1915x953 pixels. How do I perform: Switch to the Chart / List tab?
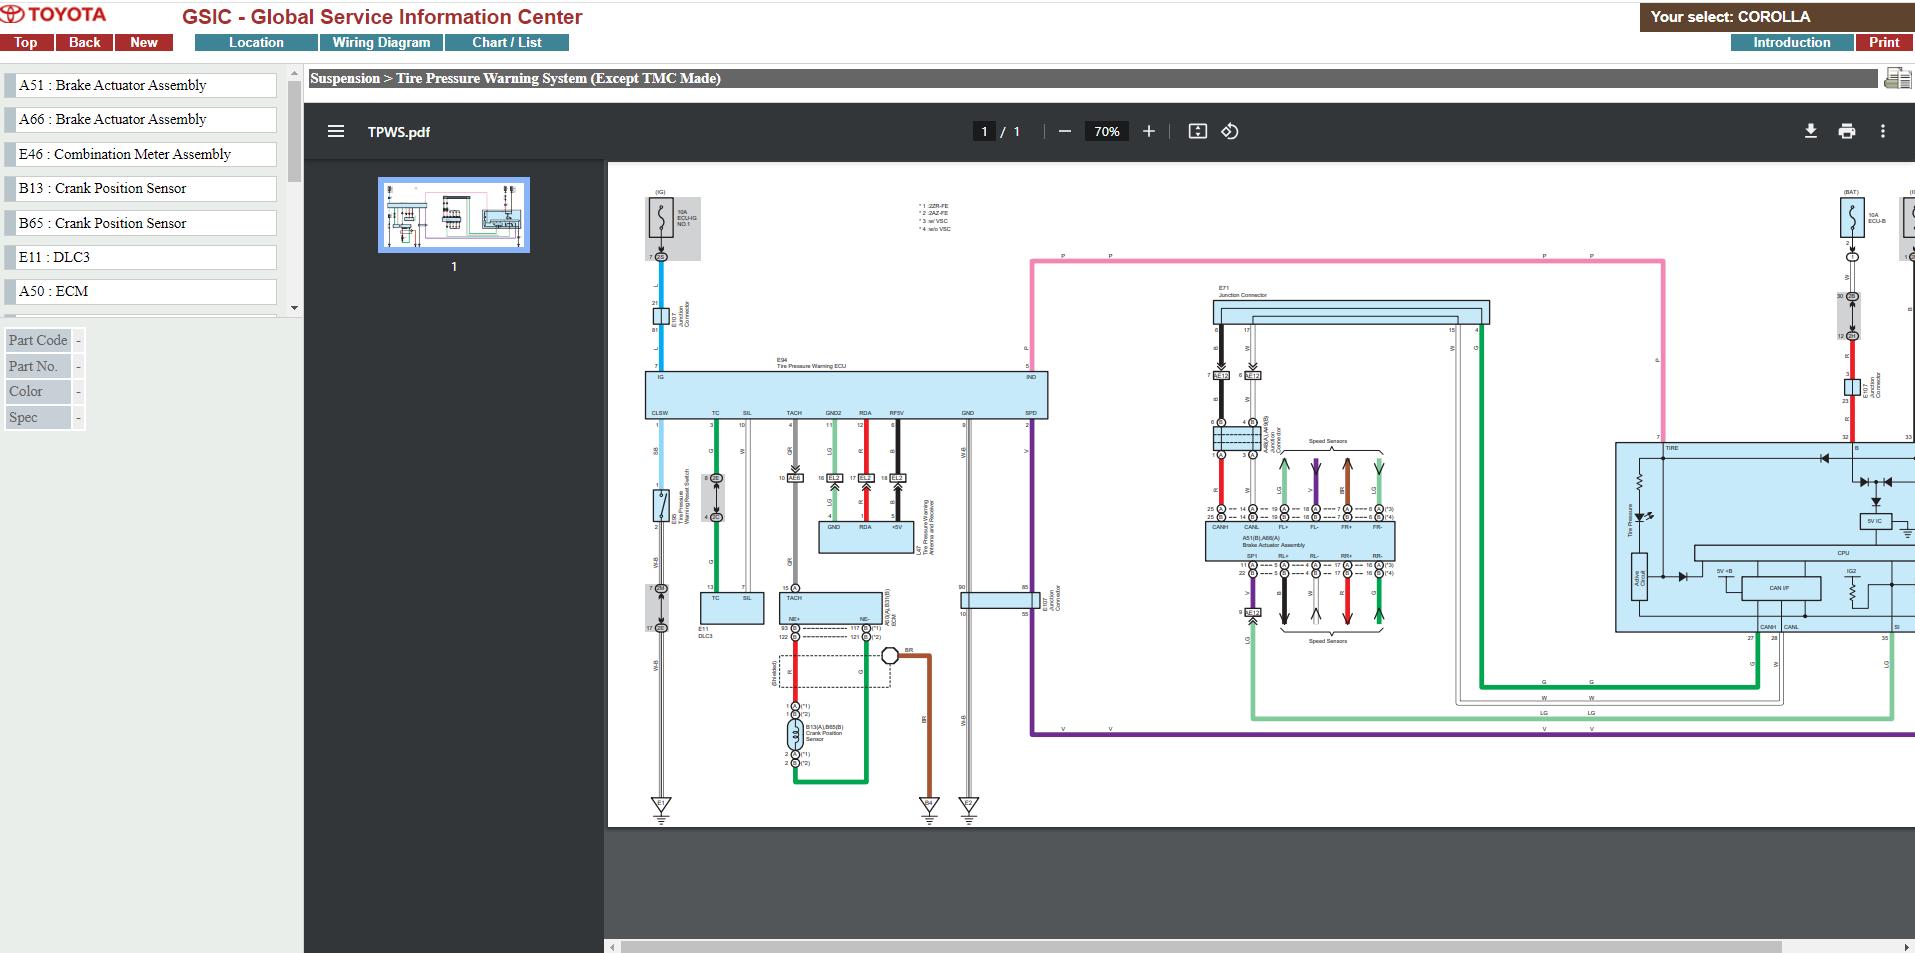[x=507, y=42]
